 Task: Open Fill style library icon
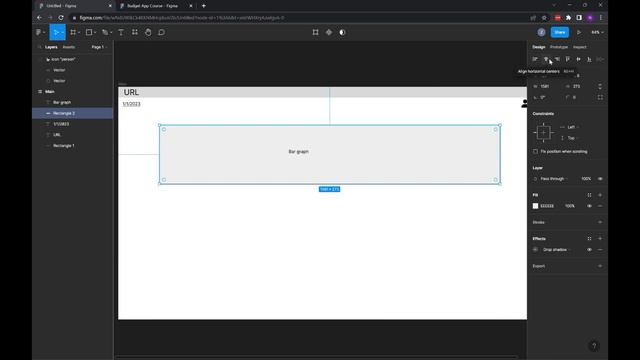pyautogui.click(x=589, y=195)
